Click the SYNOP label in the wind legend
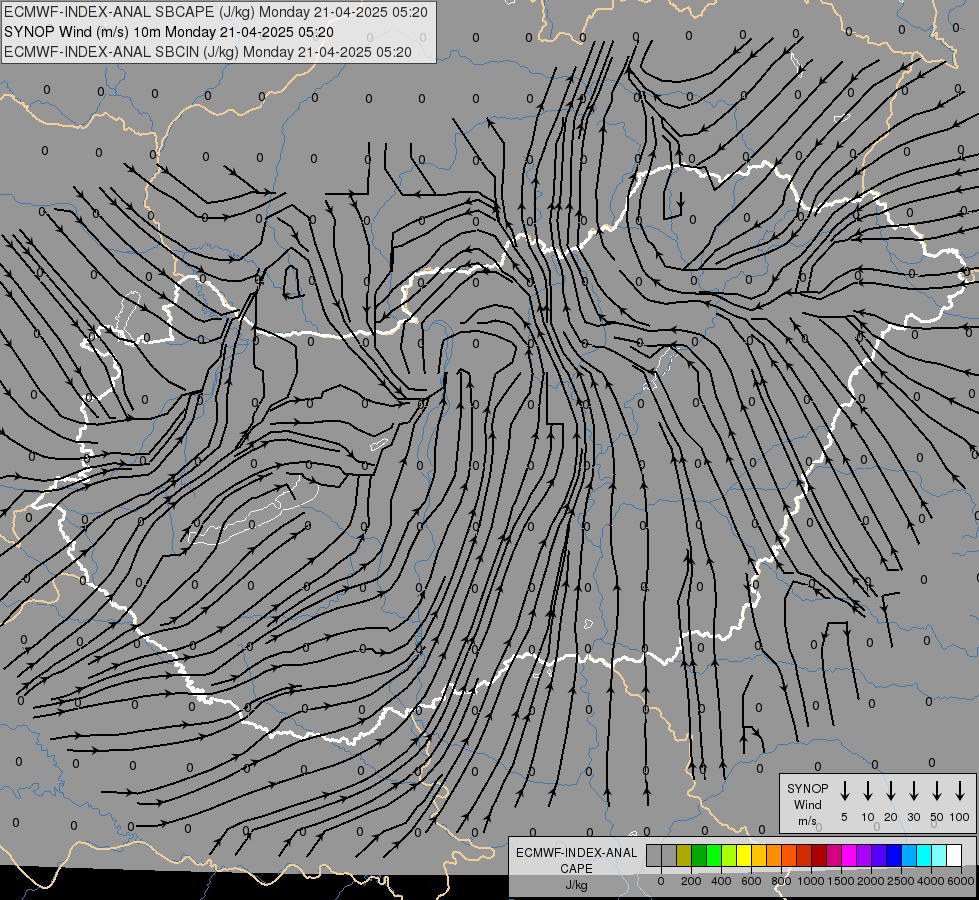 click(x=807, y=789)
